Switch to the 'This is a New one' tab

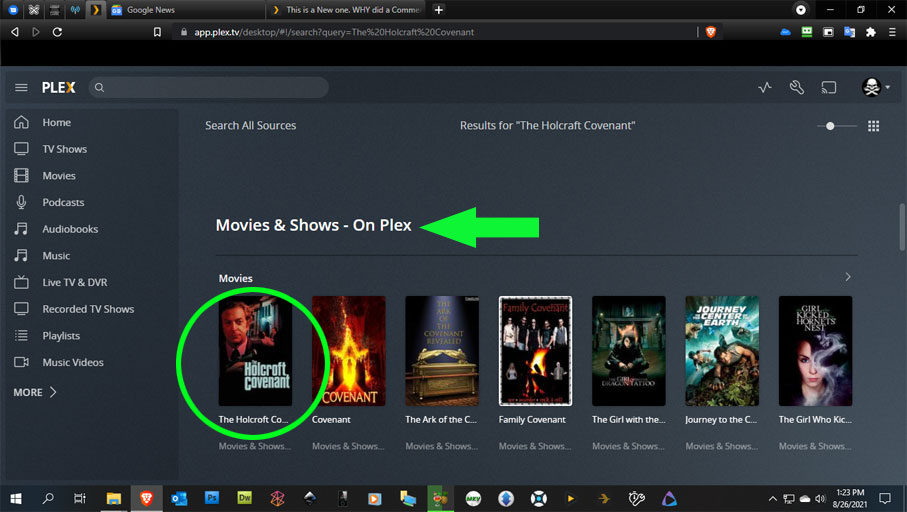(x=347, y=10)
